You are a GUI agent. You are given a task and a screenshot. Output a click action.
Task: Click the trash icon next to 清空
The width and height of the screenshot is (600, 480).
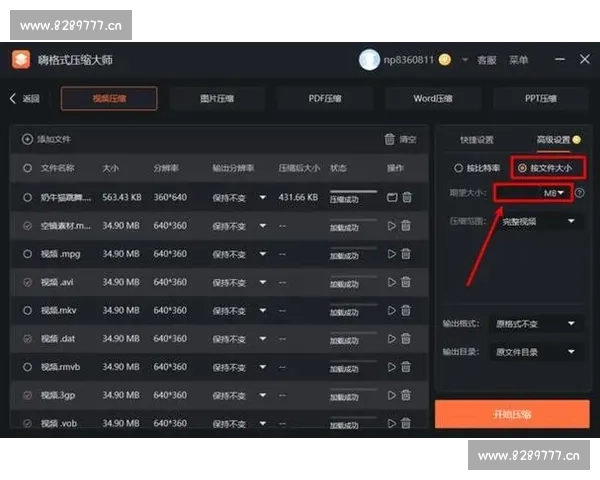coord(389,139)
